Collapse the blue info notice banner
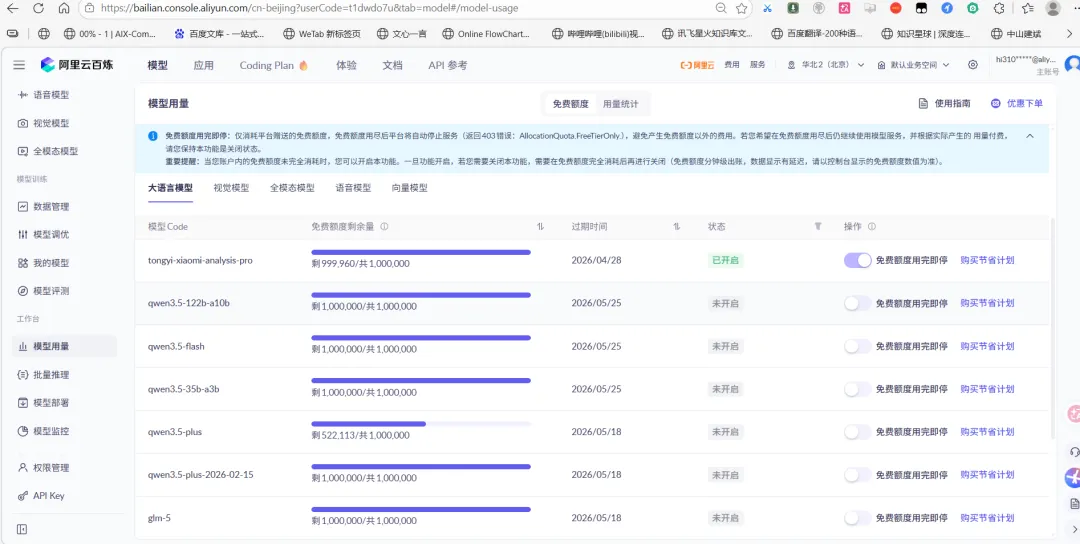The height and width of the screenshot is (544, 1080). click(1030, 136)
